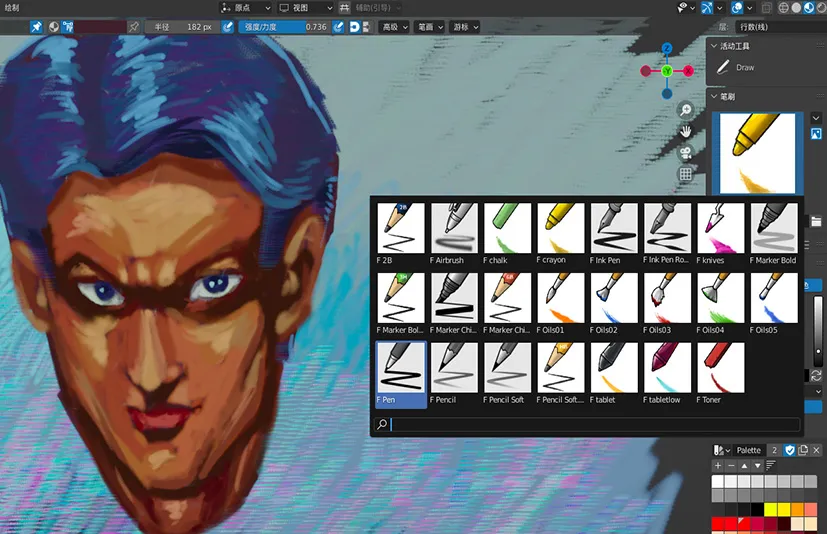Viewport: 827px width, 534px height.
Task: Pick the F Ink Pen brush
Action: click(613, 233)
